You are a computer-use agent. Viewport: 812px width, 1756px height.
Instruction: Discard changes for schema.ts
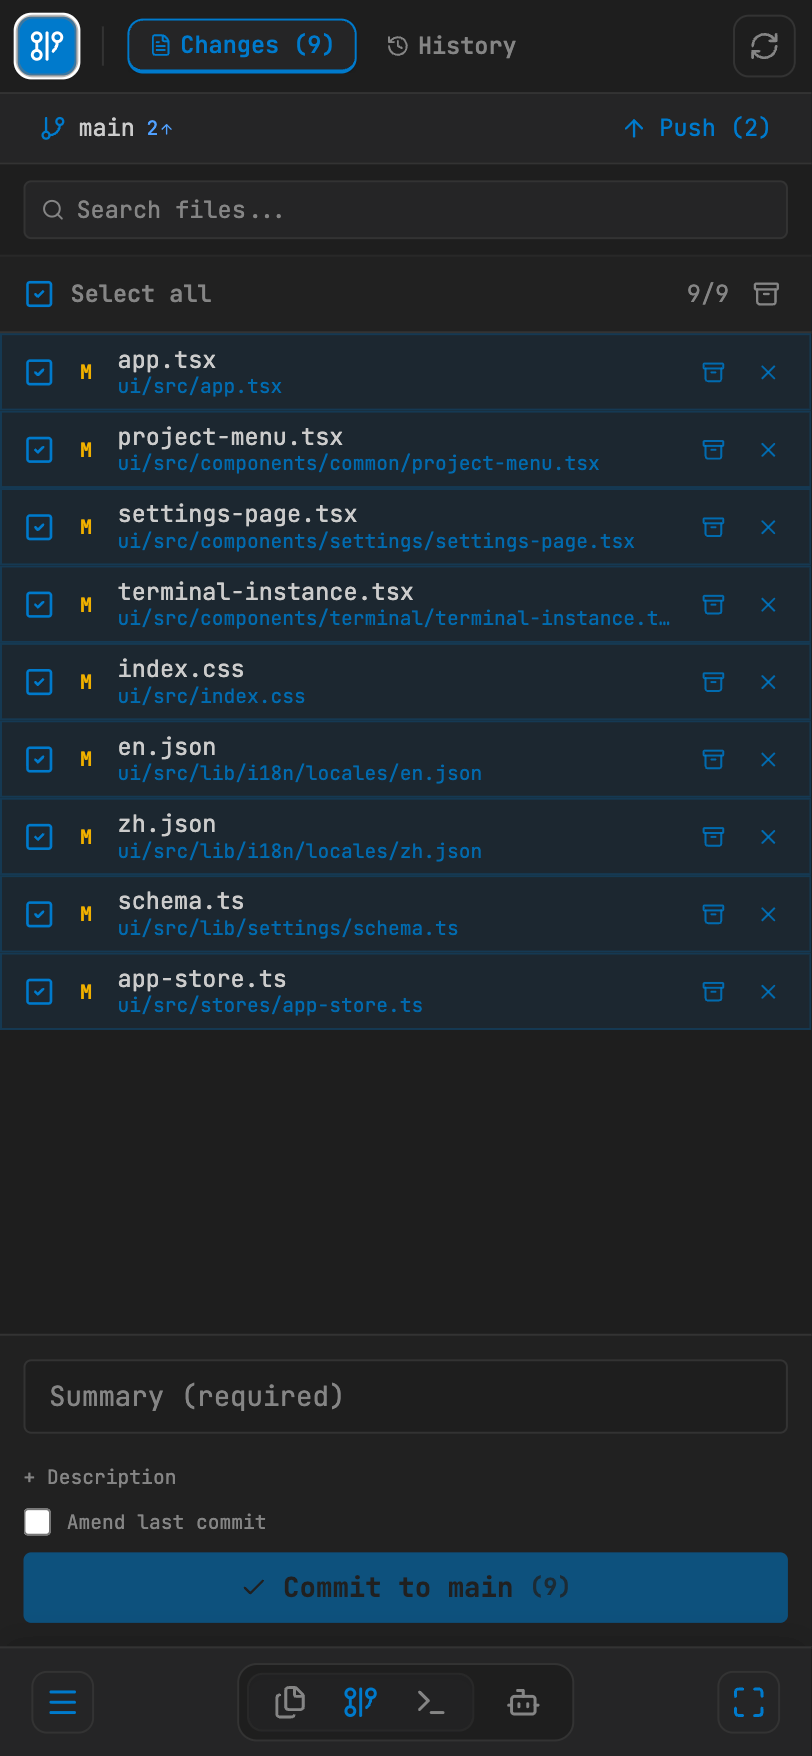click(x=768, y=914)
